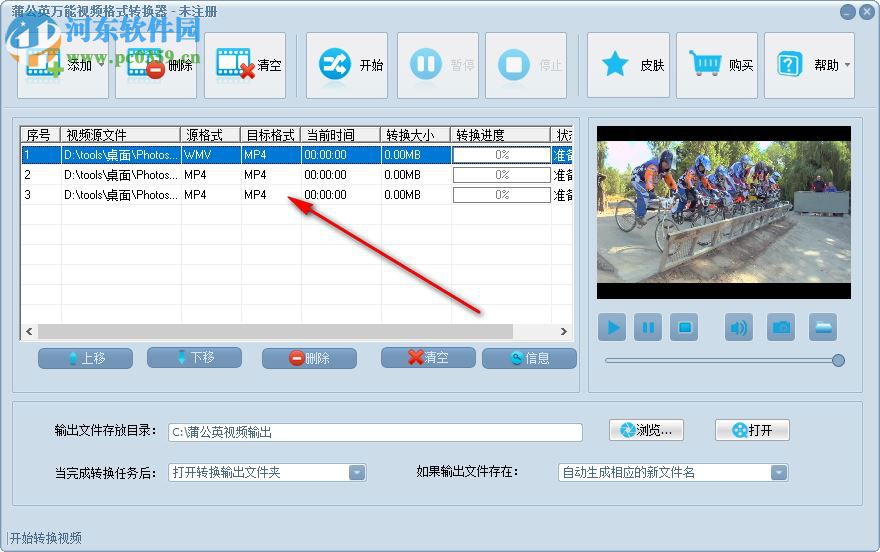The width and height of the screenshot is (880, 552).
Task: Toggle the preview volume speaker icon
Action: click(x=739, y=327)
